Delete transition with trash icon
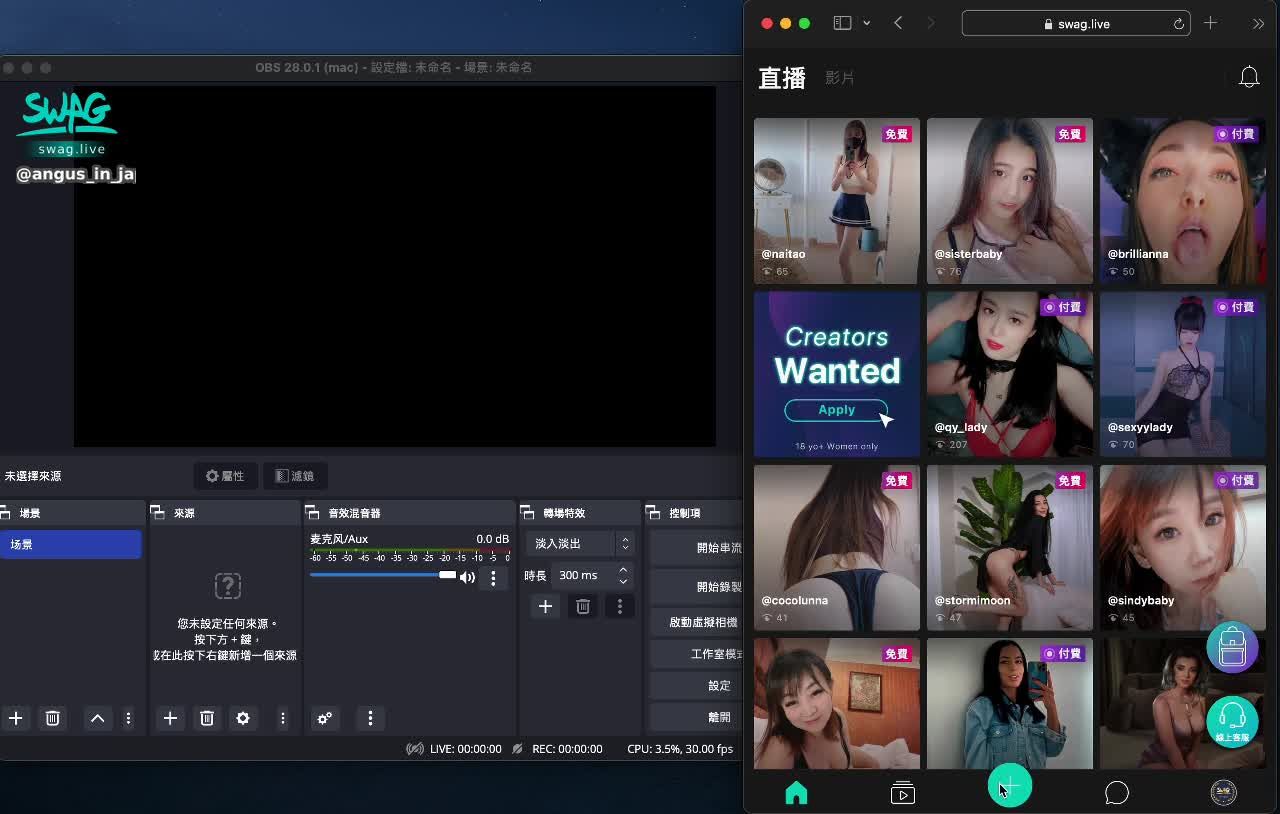 [583, 606]
